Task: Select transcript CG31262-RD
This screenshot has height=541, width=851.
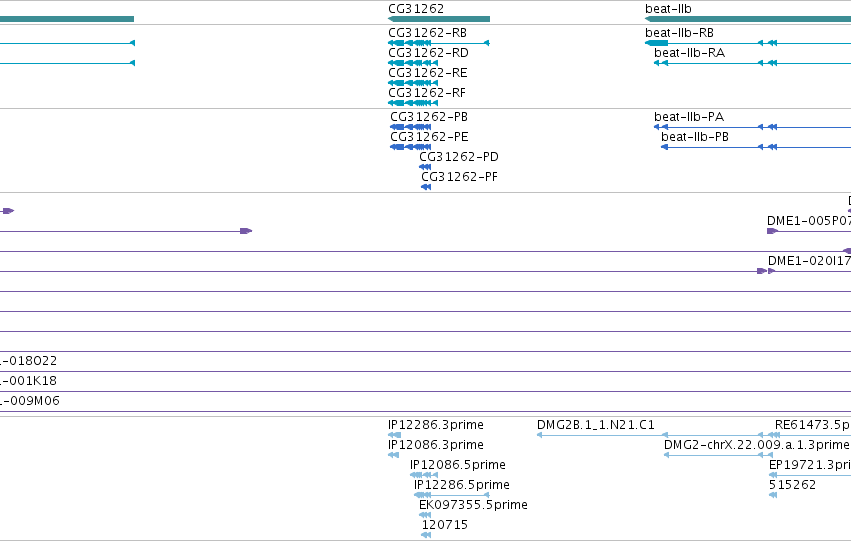Action: pyautogui.click(x=428, y=53)
